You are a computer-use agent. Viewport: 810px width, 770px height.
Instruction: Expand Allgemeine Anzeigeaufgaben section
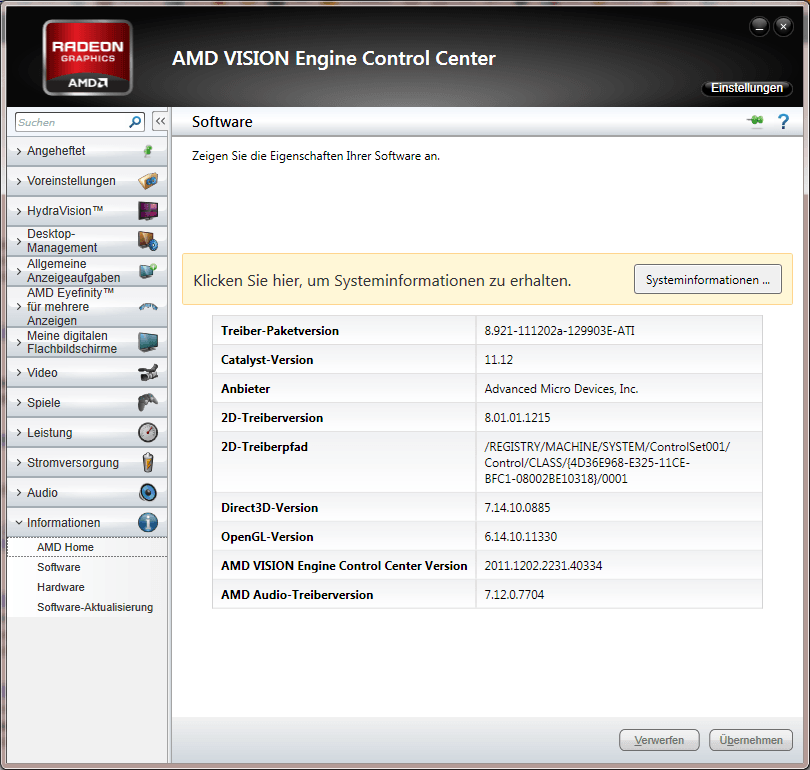click(x=19, y=271)
